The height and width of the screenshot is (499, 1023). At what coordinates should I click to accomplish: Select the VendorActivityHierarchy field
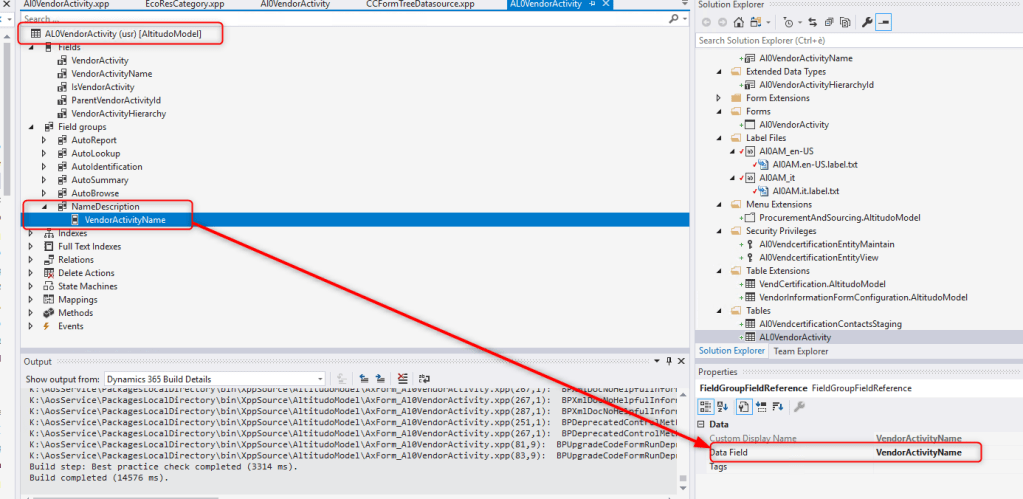tap(118, 114)
